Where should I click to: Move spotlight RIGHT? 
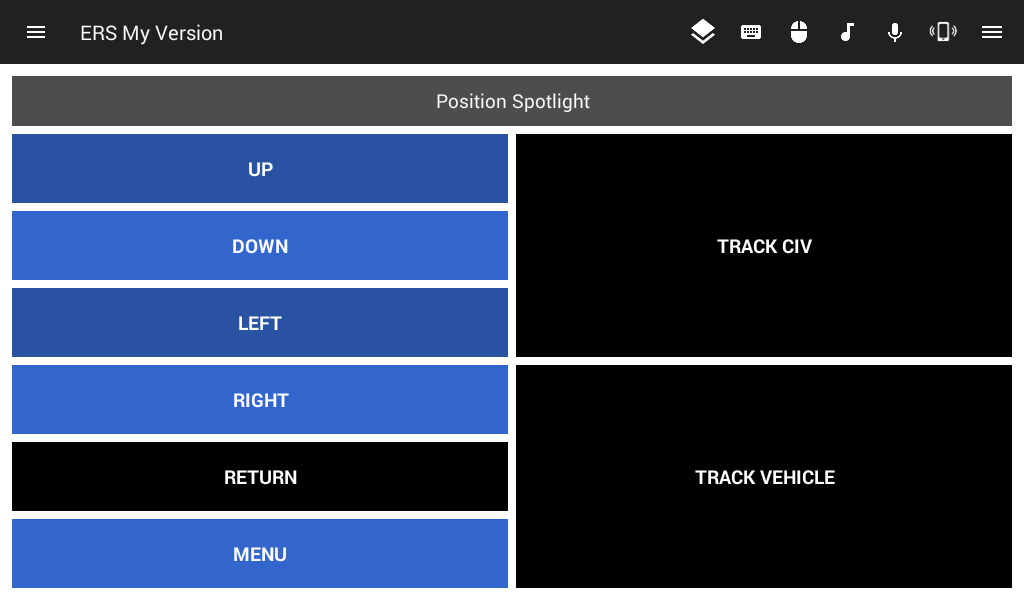[260, 400]
